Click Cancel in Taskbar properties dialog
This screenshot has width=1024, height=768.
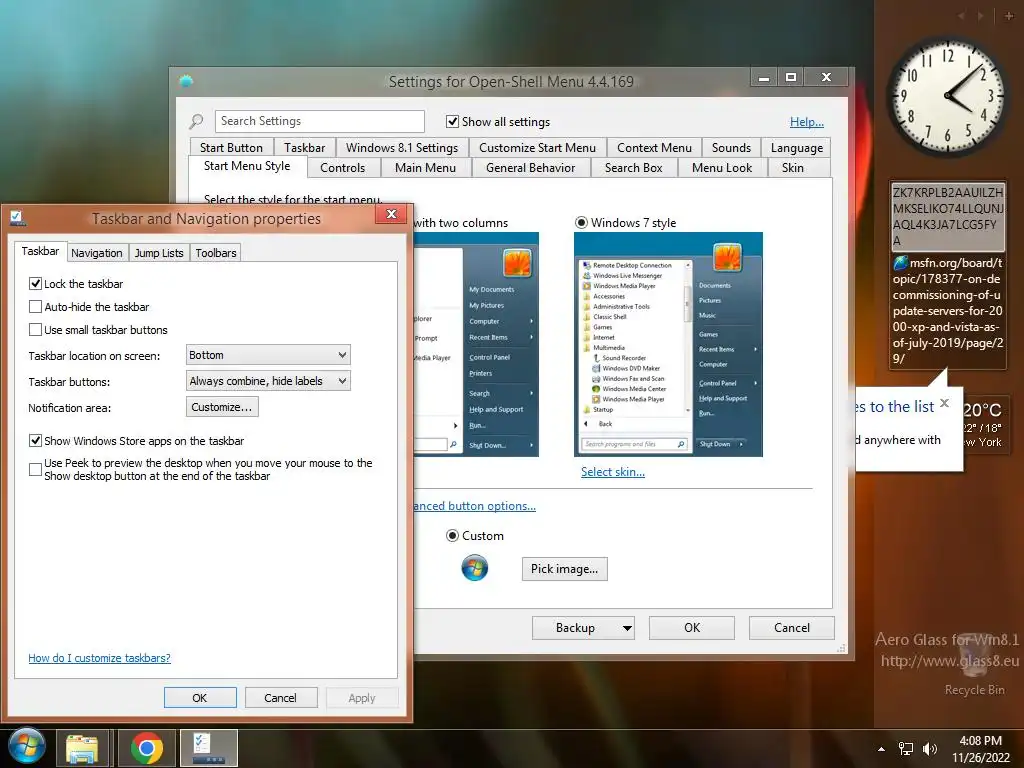point(281,697)
